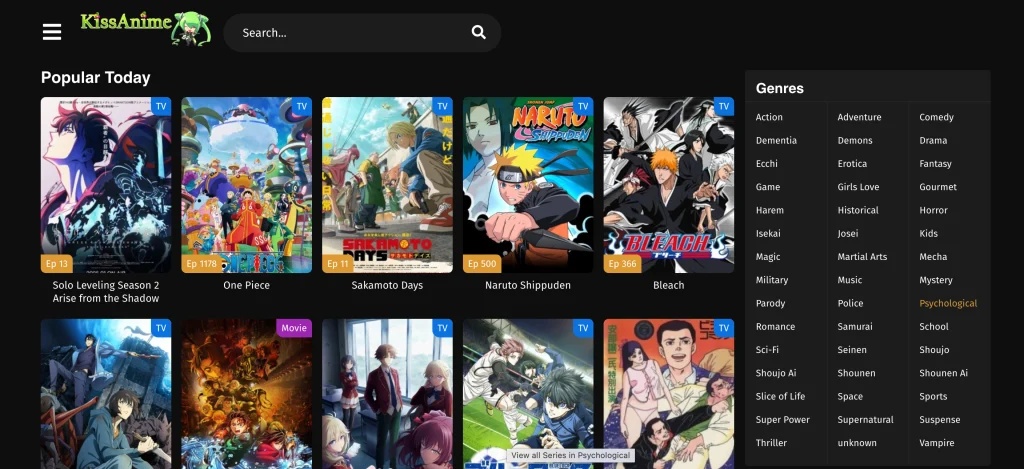
Task: Click the search magnifier icon
Action: pyautogui.click(x=479, y=33)
